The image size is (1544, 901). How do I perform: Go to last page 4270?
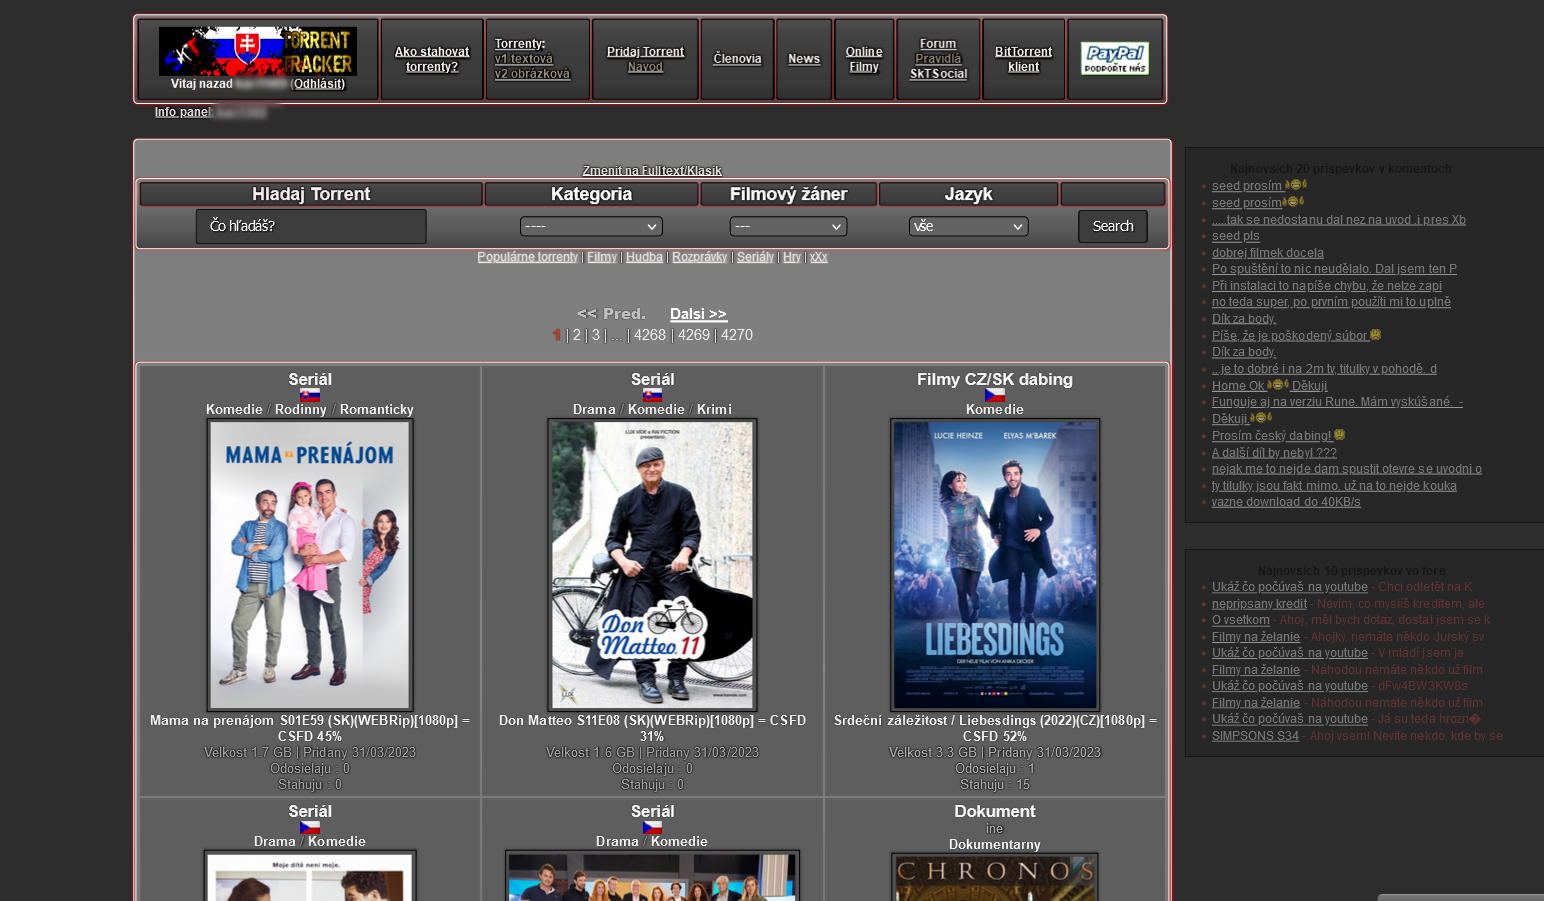[x=737, y=335]
